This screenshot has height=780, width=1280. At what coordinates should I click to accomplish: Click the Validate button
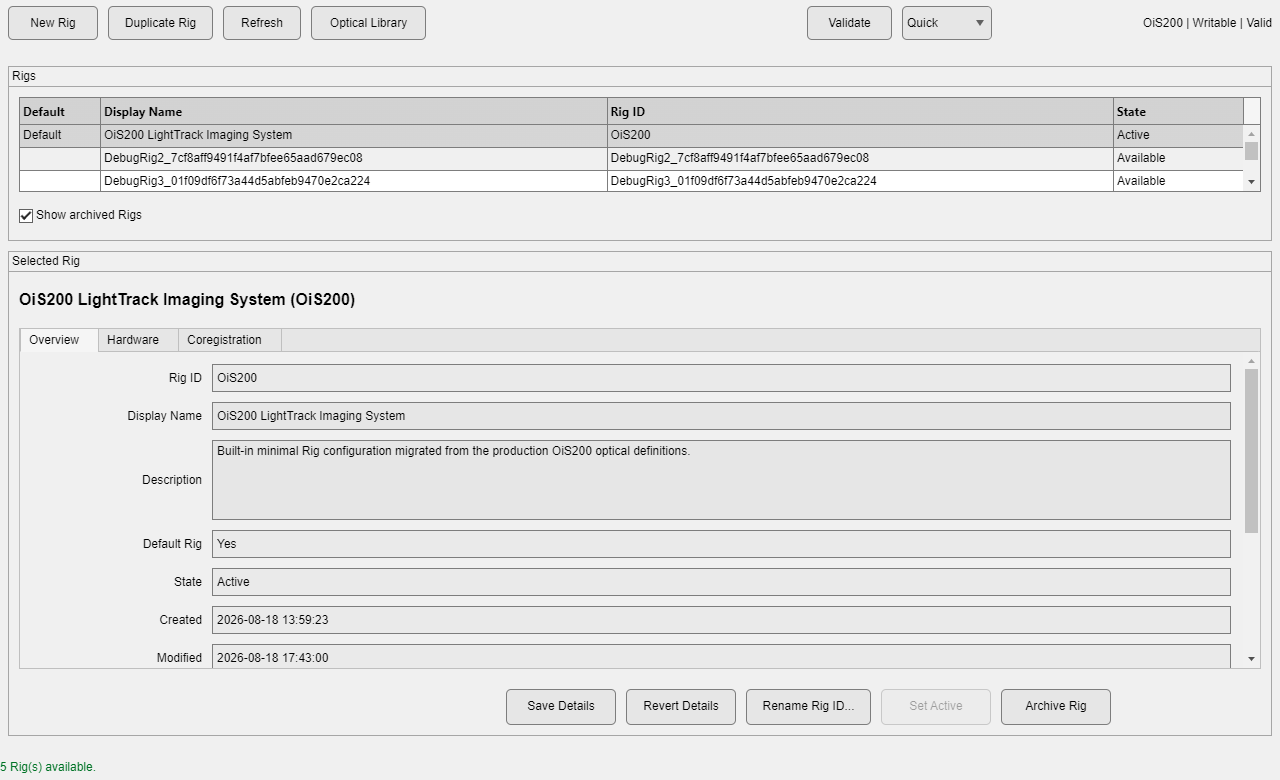click(849, 23)
